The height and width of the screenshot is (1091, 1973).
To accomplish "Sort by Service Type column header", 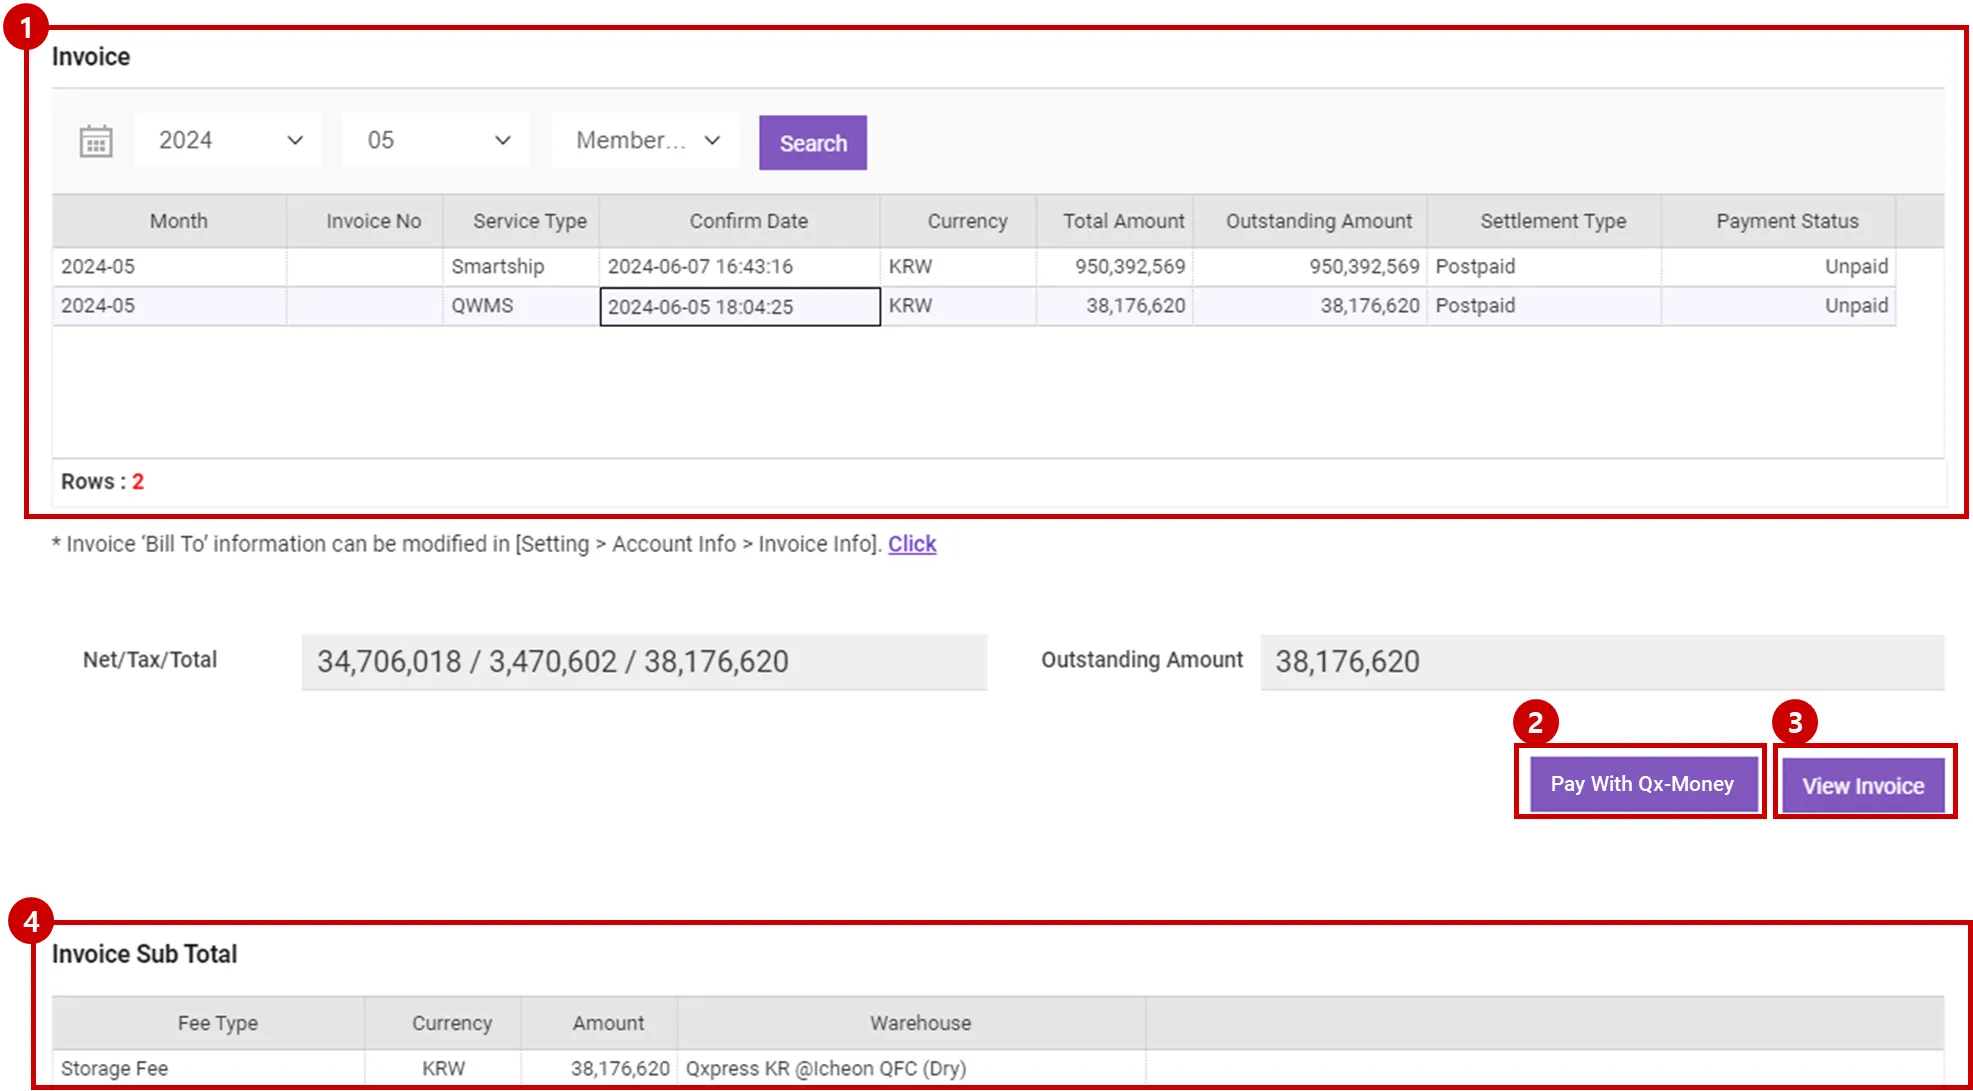I will (529, 221).
